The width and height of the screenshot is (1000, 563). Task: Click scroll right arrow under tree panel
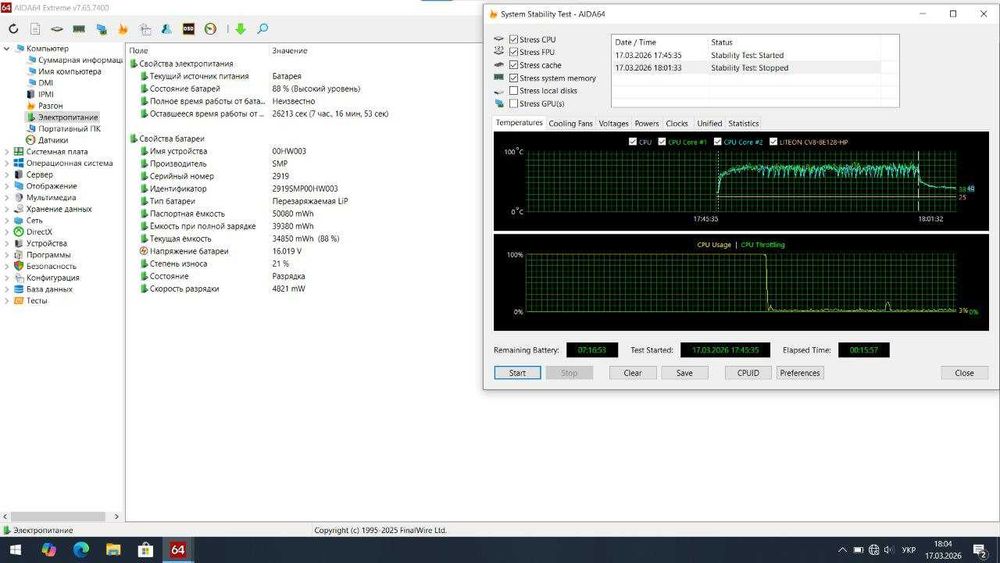coord(116,516)
